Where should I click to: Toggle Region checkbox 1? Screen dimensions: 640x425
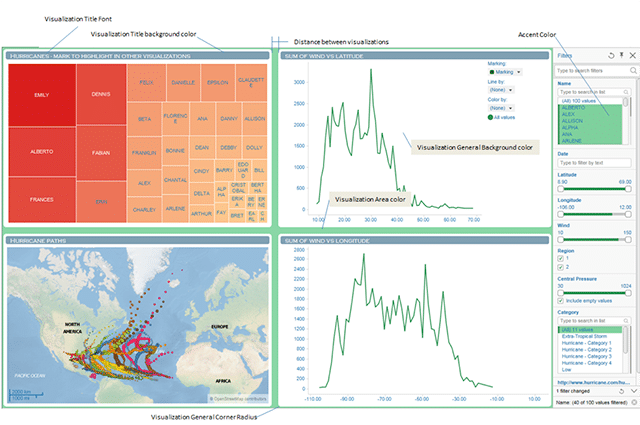tap(559, 258)
